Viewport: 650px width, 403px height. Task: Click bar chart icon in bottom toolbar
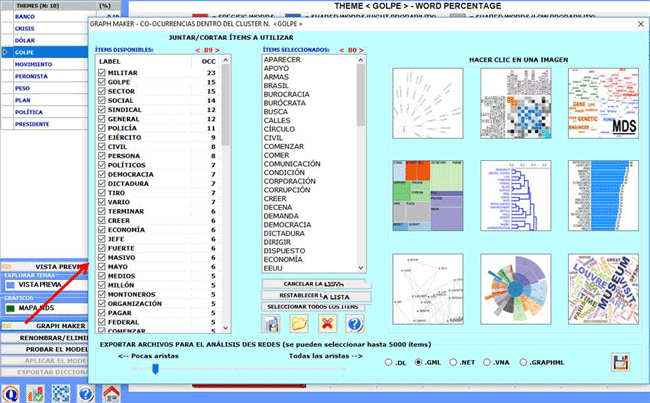[x=35, y=393]
